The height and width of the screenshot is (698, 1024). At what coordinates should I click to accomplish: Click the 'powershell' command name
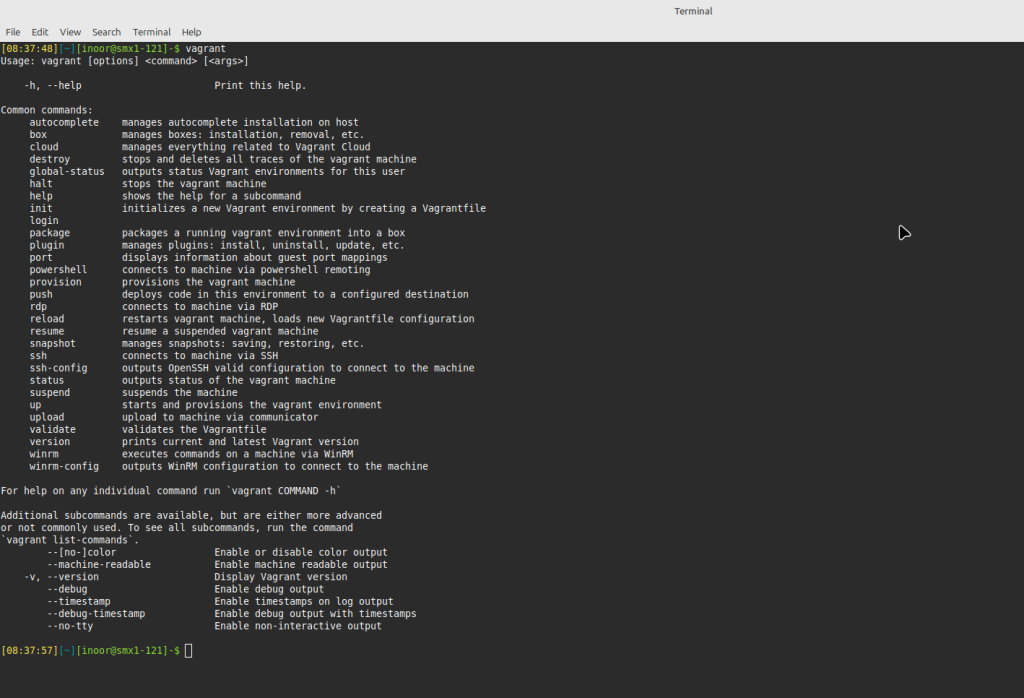(58, 270)
